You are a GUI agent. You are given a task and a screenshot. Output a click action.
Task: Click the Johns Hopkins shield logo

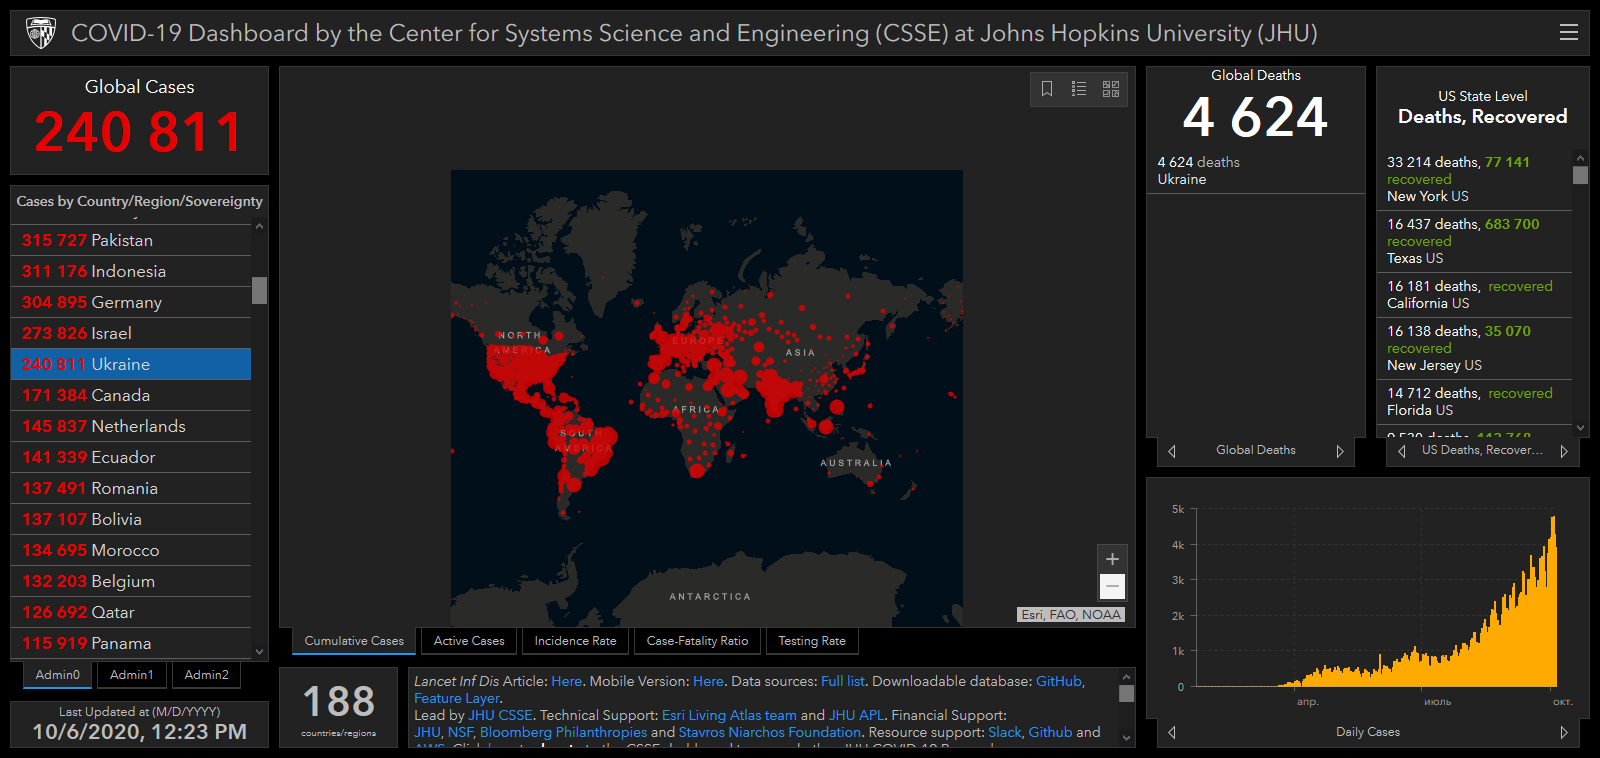[x=41, y=33]
